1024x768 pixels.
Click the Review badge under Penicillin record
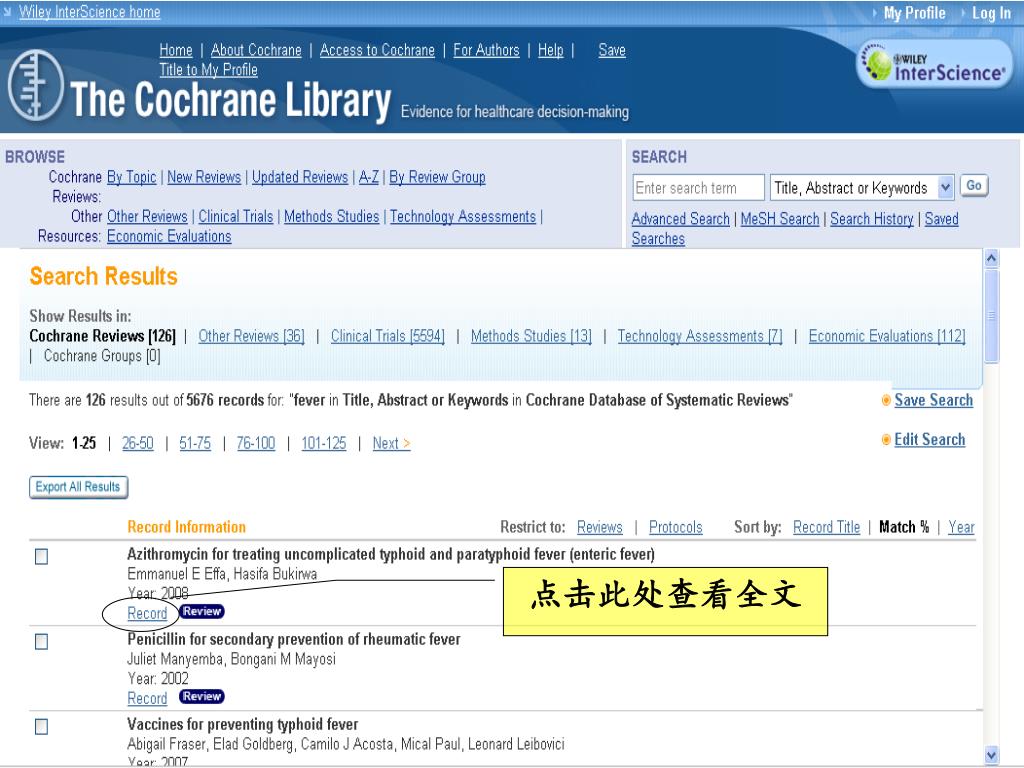201,696
